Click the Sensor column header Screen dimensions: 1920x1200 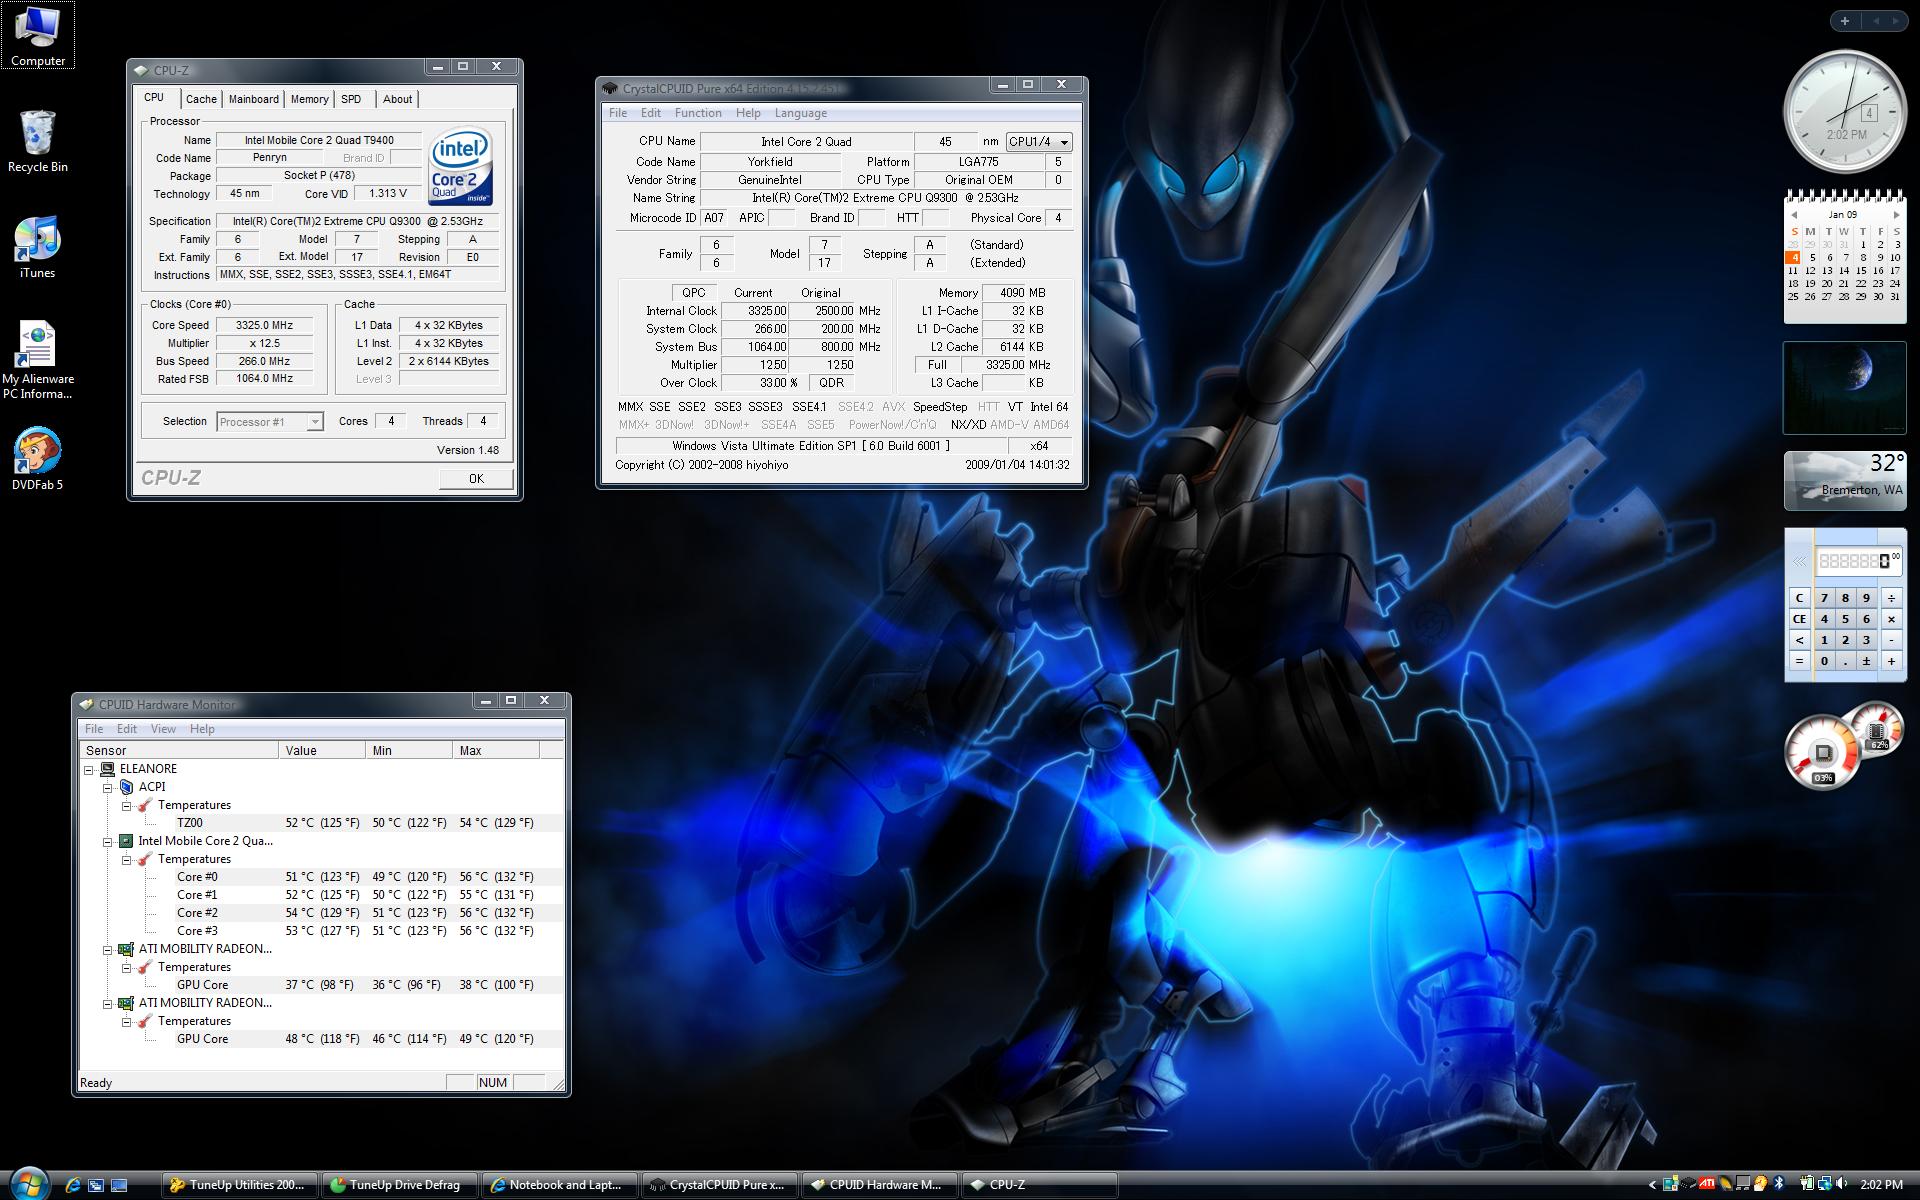click(178, 750)
